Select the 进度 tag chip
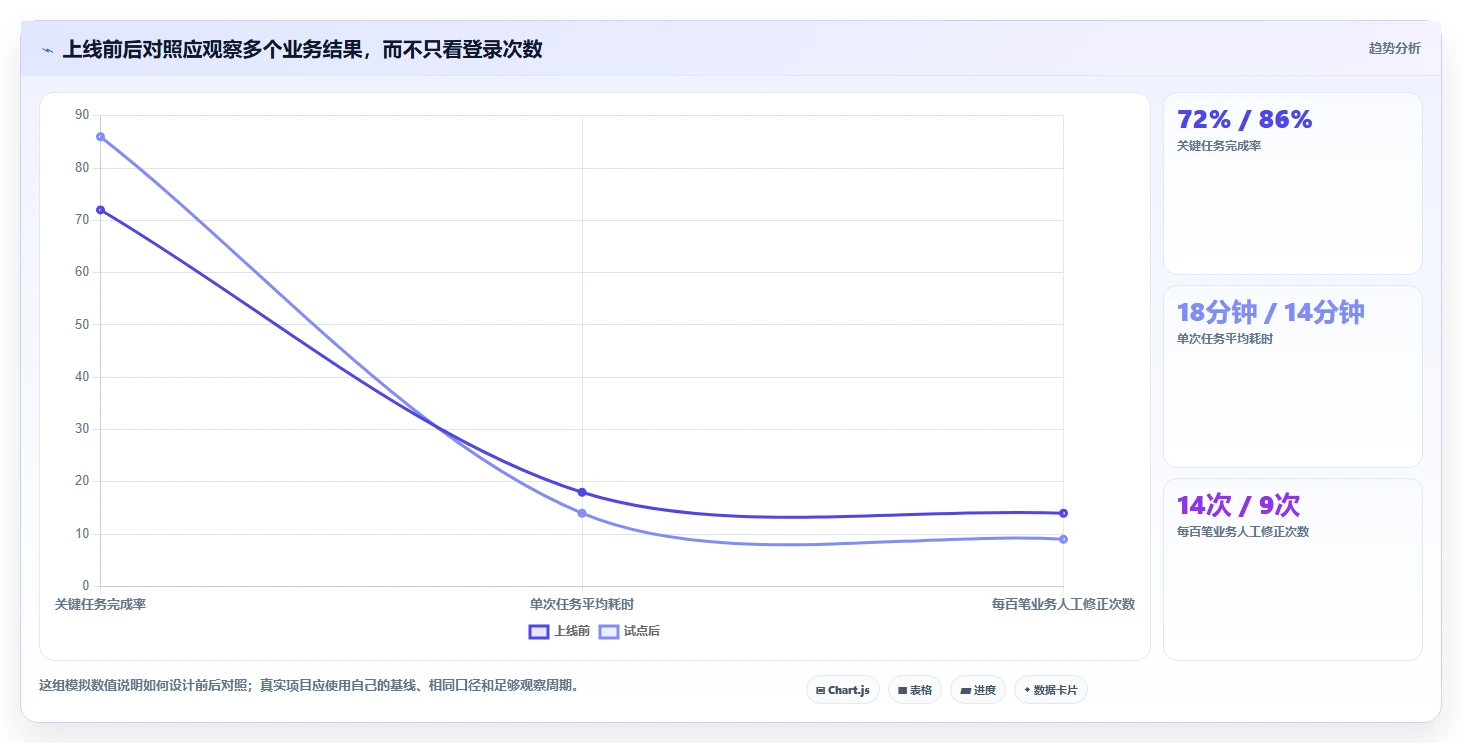The height and width of the screenshot is (743, 1462). tap(978, 690)
